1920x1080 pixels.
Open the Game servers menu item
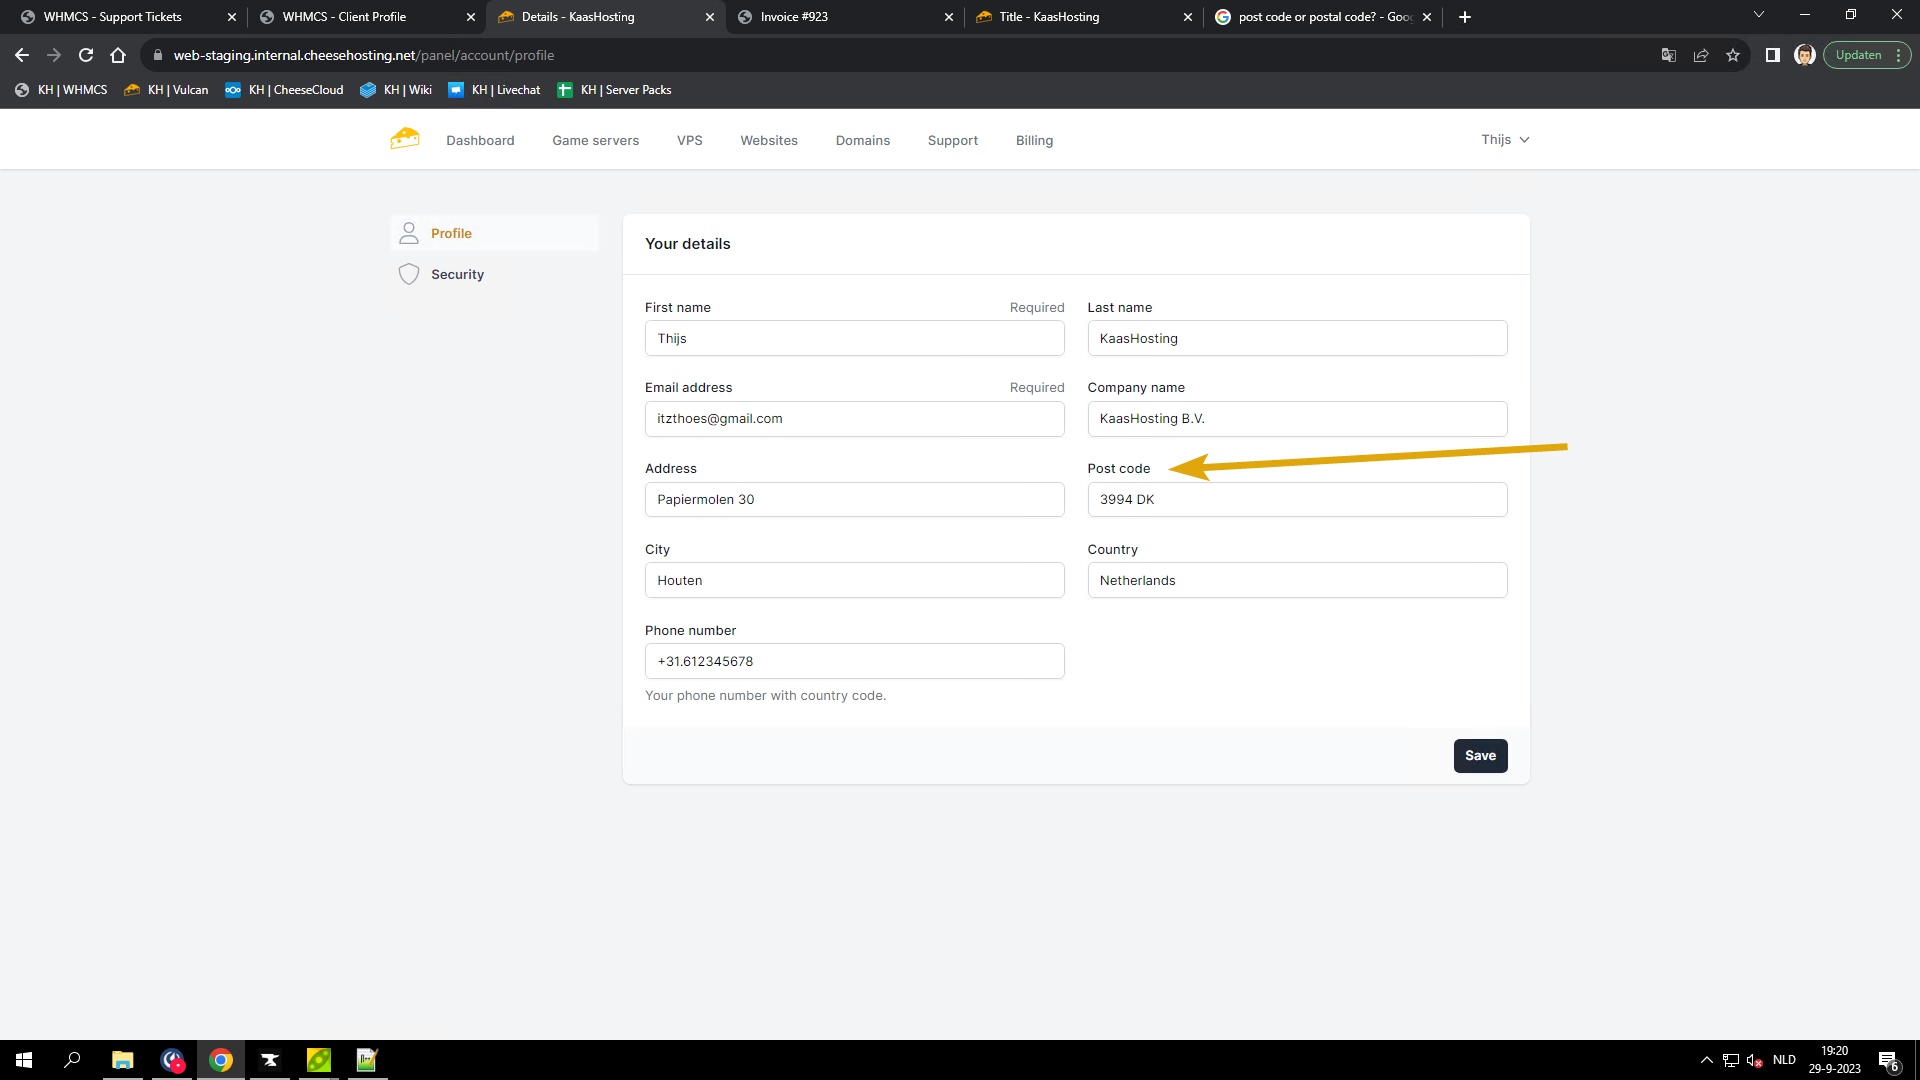(595, 141)
